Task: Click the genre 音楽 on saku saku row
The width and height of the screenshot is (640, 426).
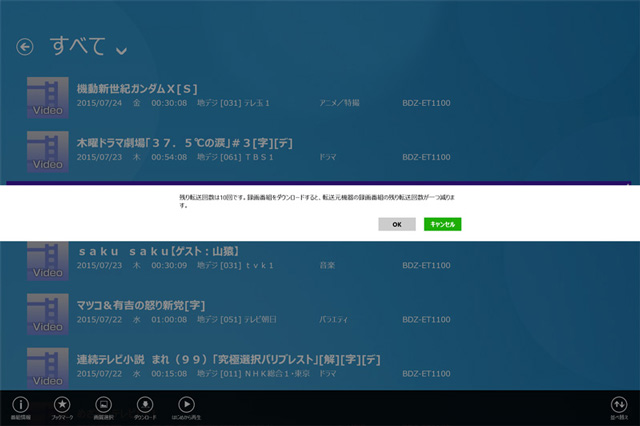Action: pos(327,265)
